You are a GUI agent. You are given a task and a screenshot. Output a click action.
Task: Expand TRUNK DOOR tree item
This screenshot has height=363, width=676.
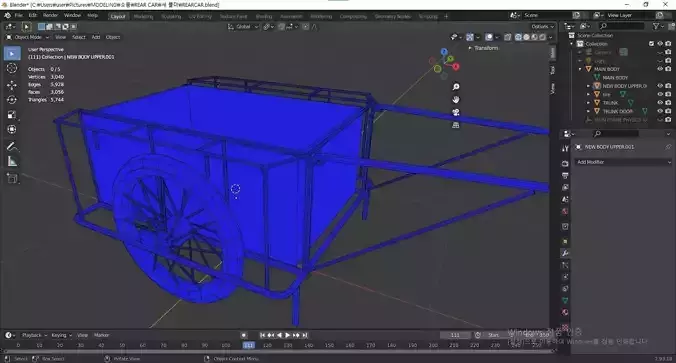[x=588, y=111]
